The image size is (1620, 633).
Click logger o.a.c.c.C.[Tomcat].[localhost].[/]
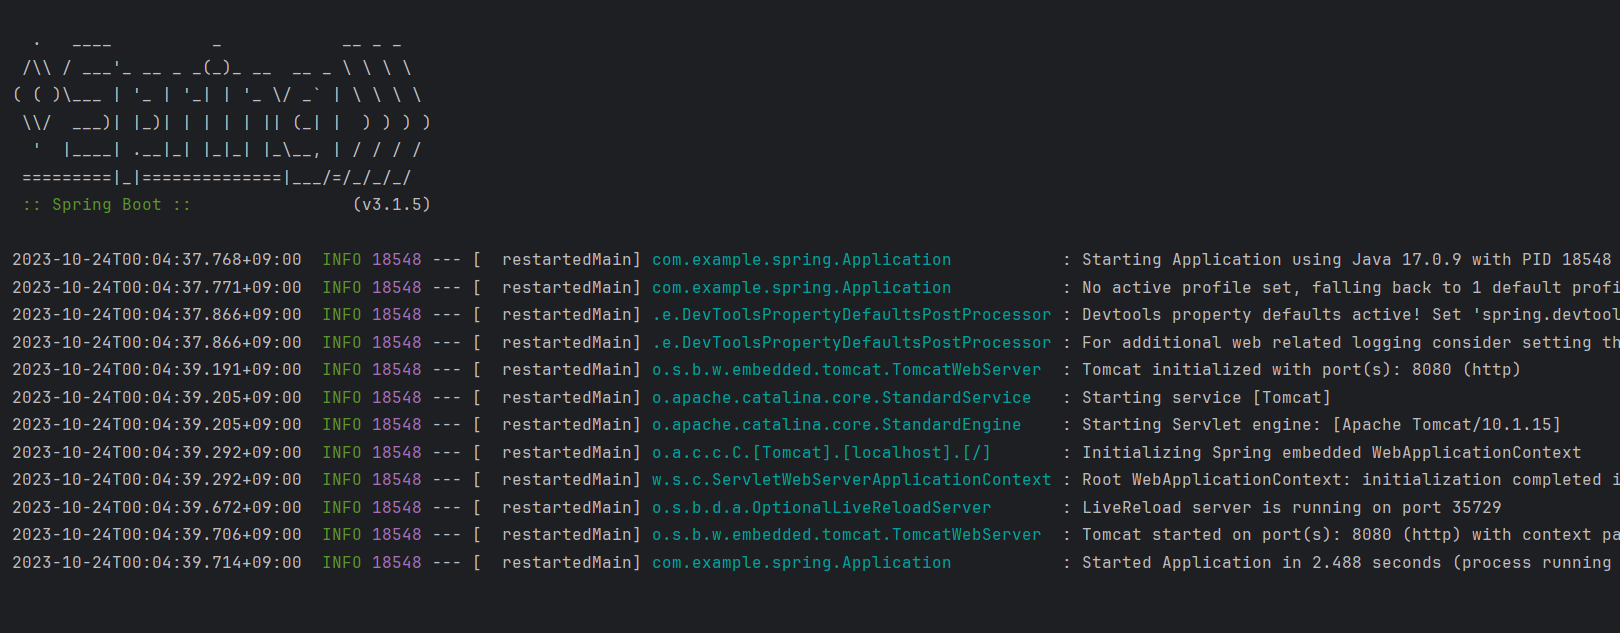822,453
